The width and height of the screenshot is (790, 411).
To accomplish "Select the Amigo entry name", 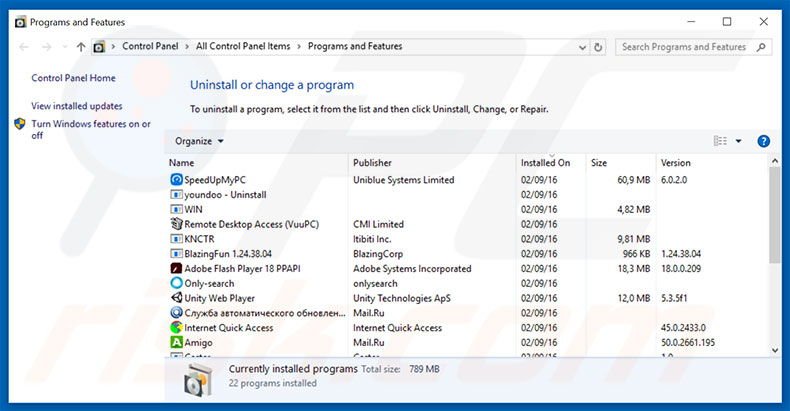I will pos(199,342).
